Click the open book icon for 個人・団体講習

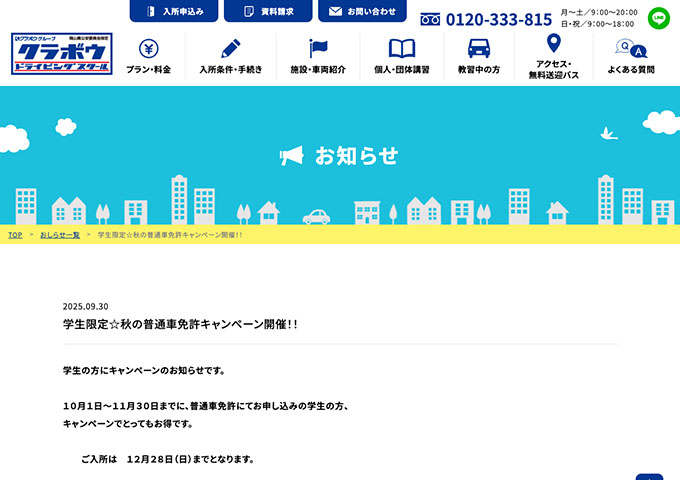coord(401,48)
